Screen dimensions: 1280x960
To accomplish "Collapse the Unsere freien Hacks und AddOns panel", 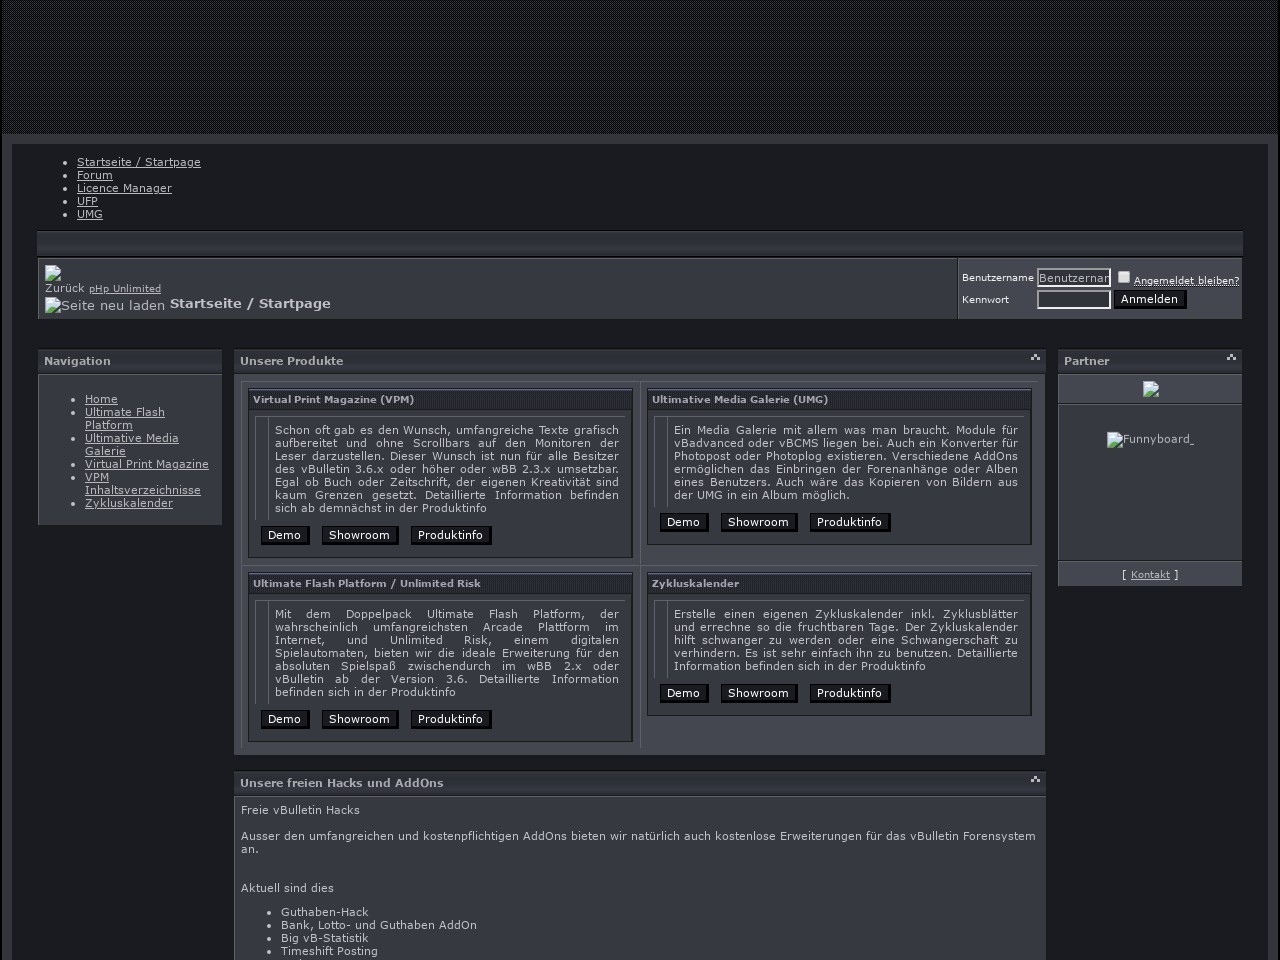I will click(1035, 780).
